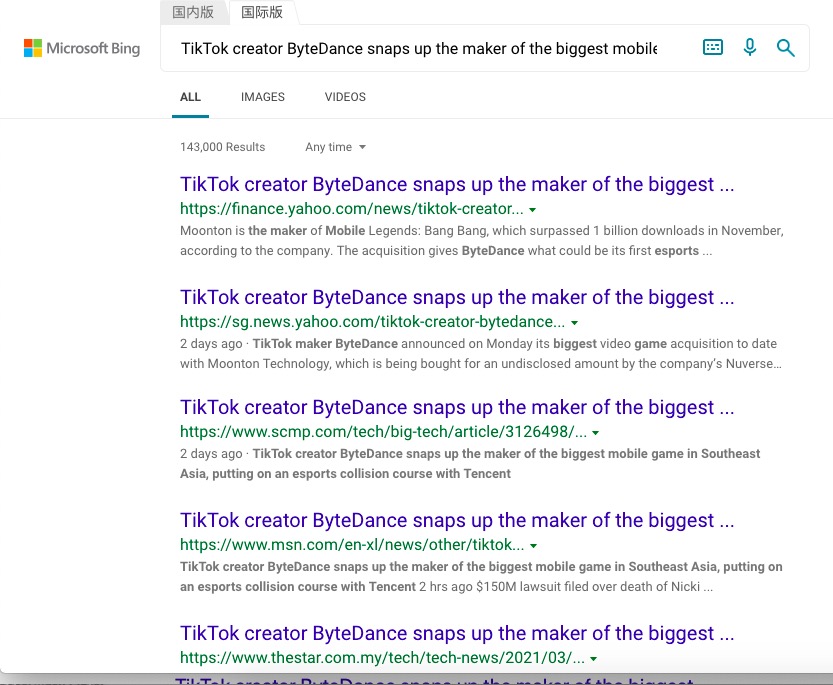Viewport: 833px width, 685px height.
Task: Open the VIDEOS results tab
Action: click(345, 97)
